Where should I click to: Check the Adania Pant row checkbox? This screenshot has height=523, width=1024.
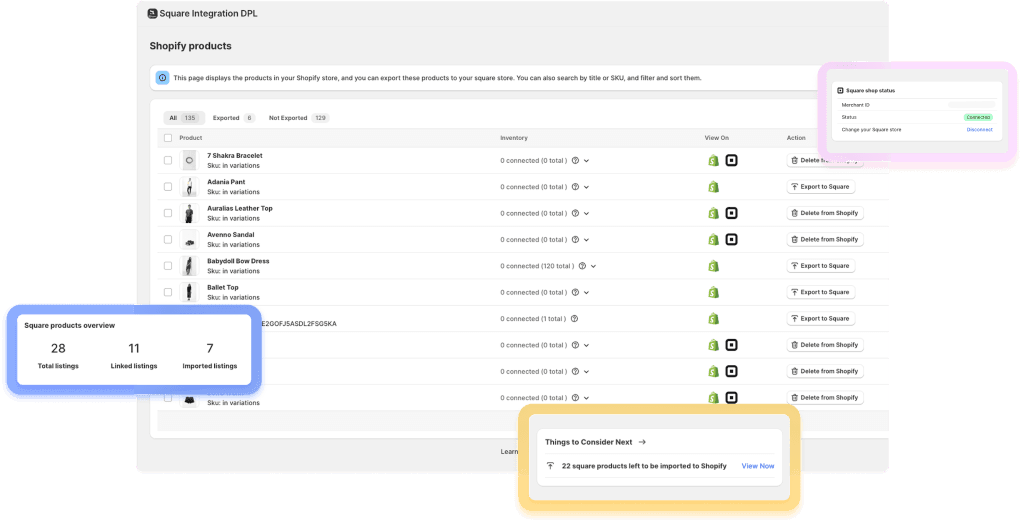click(168, 187)
